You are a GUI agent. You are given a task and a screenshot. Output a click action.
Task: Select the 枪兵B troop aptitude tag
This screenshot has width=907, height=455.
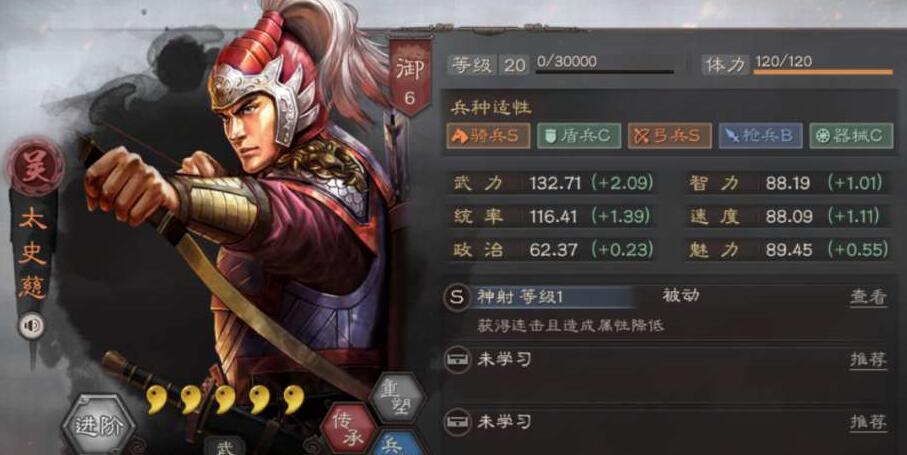click(x=761, y=135)
